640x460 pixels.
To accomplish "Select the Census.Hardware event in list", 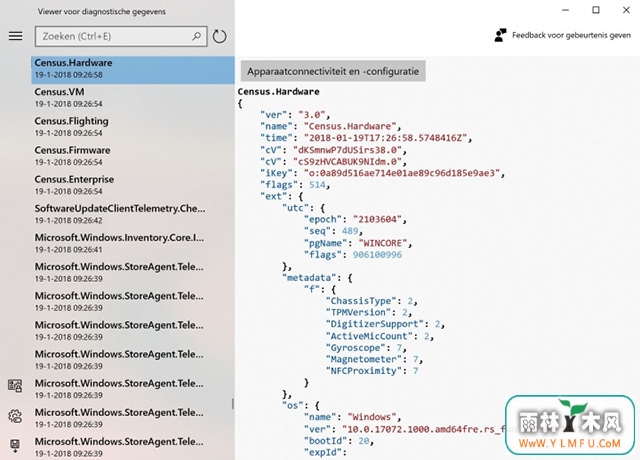I will click(x=133, y=70).
